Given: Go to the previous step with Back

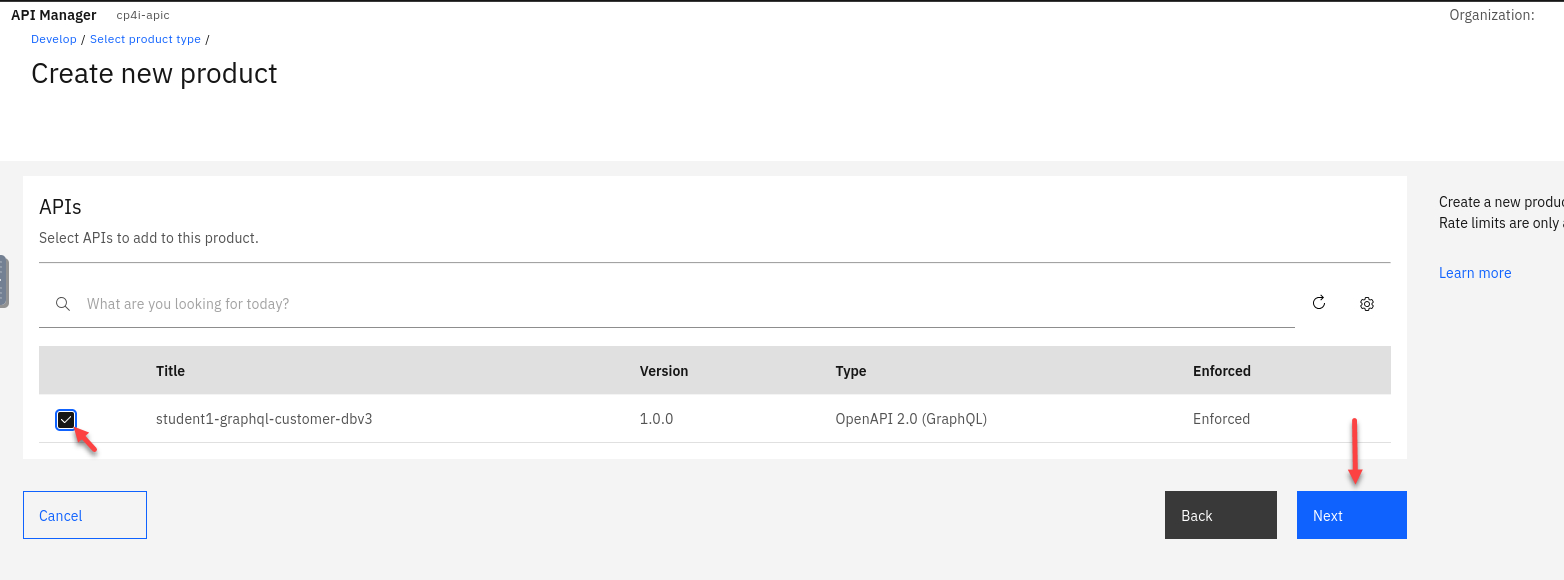Looking at the screenshot, I should point(1220,515).
